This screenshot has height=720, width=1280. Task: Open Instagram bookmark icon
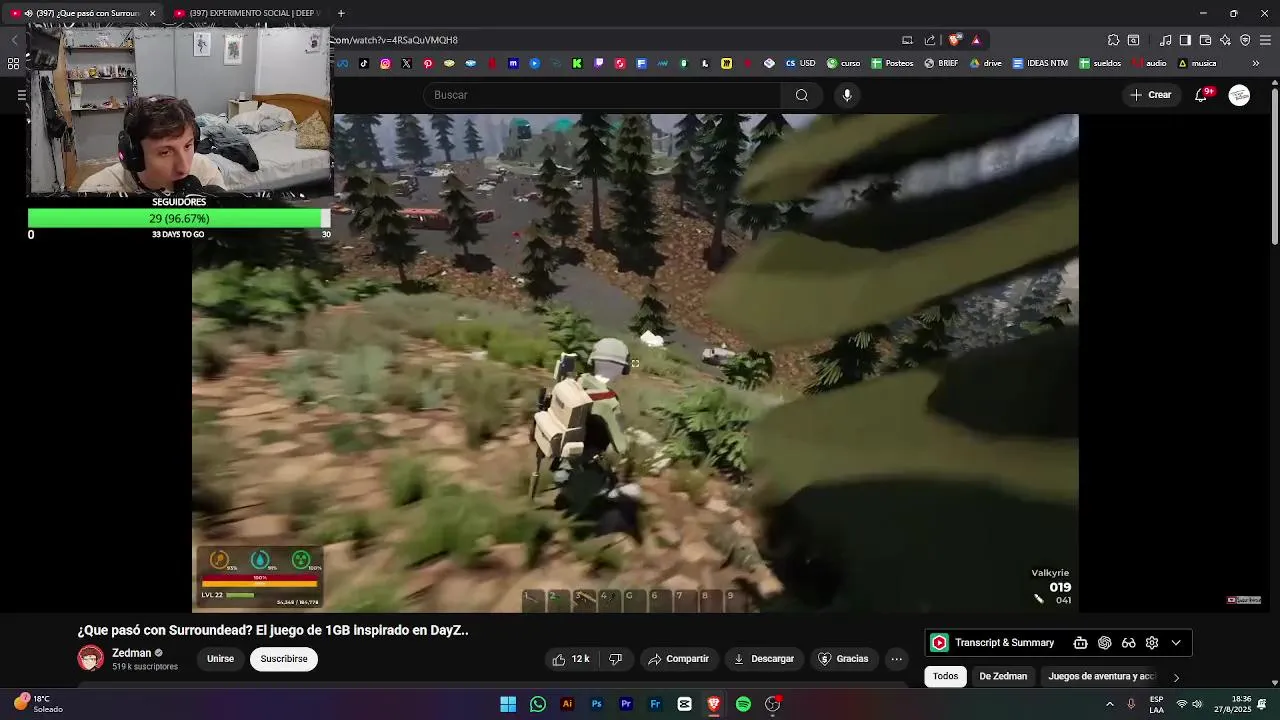385,63
